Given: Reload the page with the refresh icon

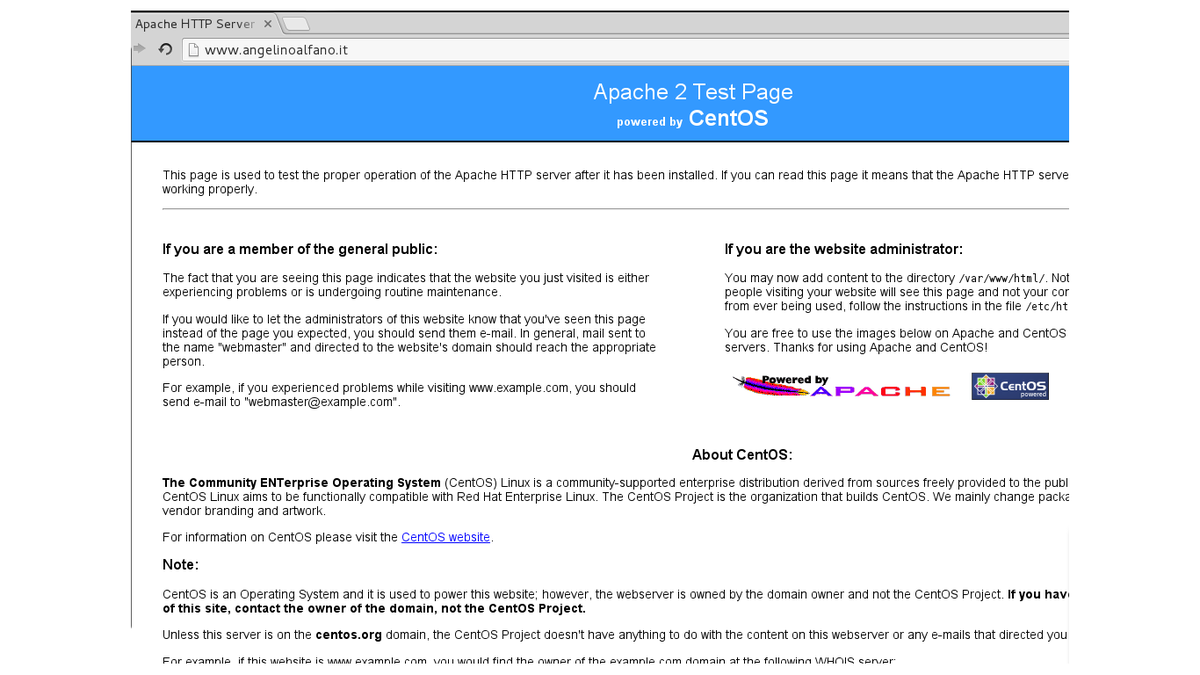Looking at the screenshot, I should pos(166,49).
